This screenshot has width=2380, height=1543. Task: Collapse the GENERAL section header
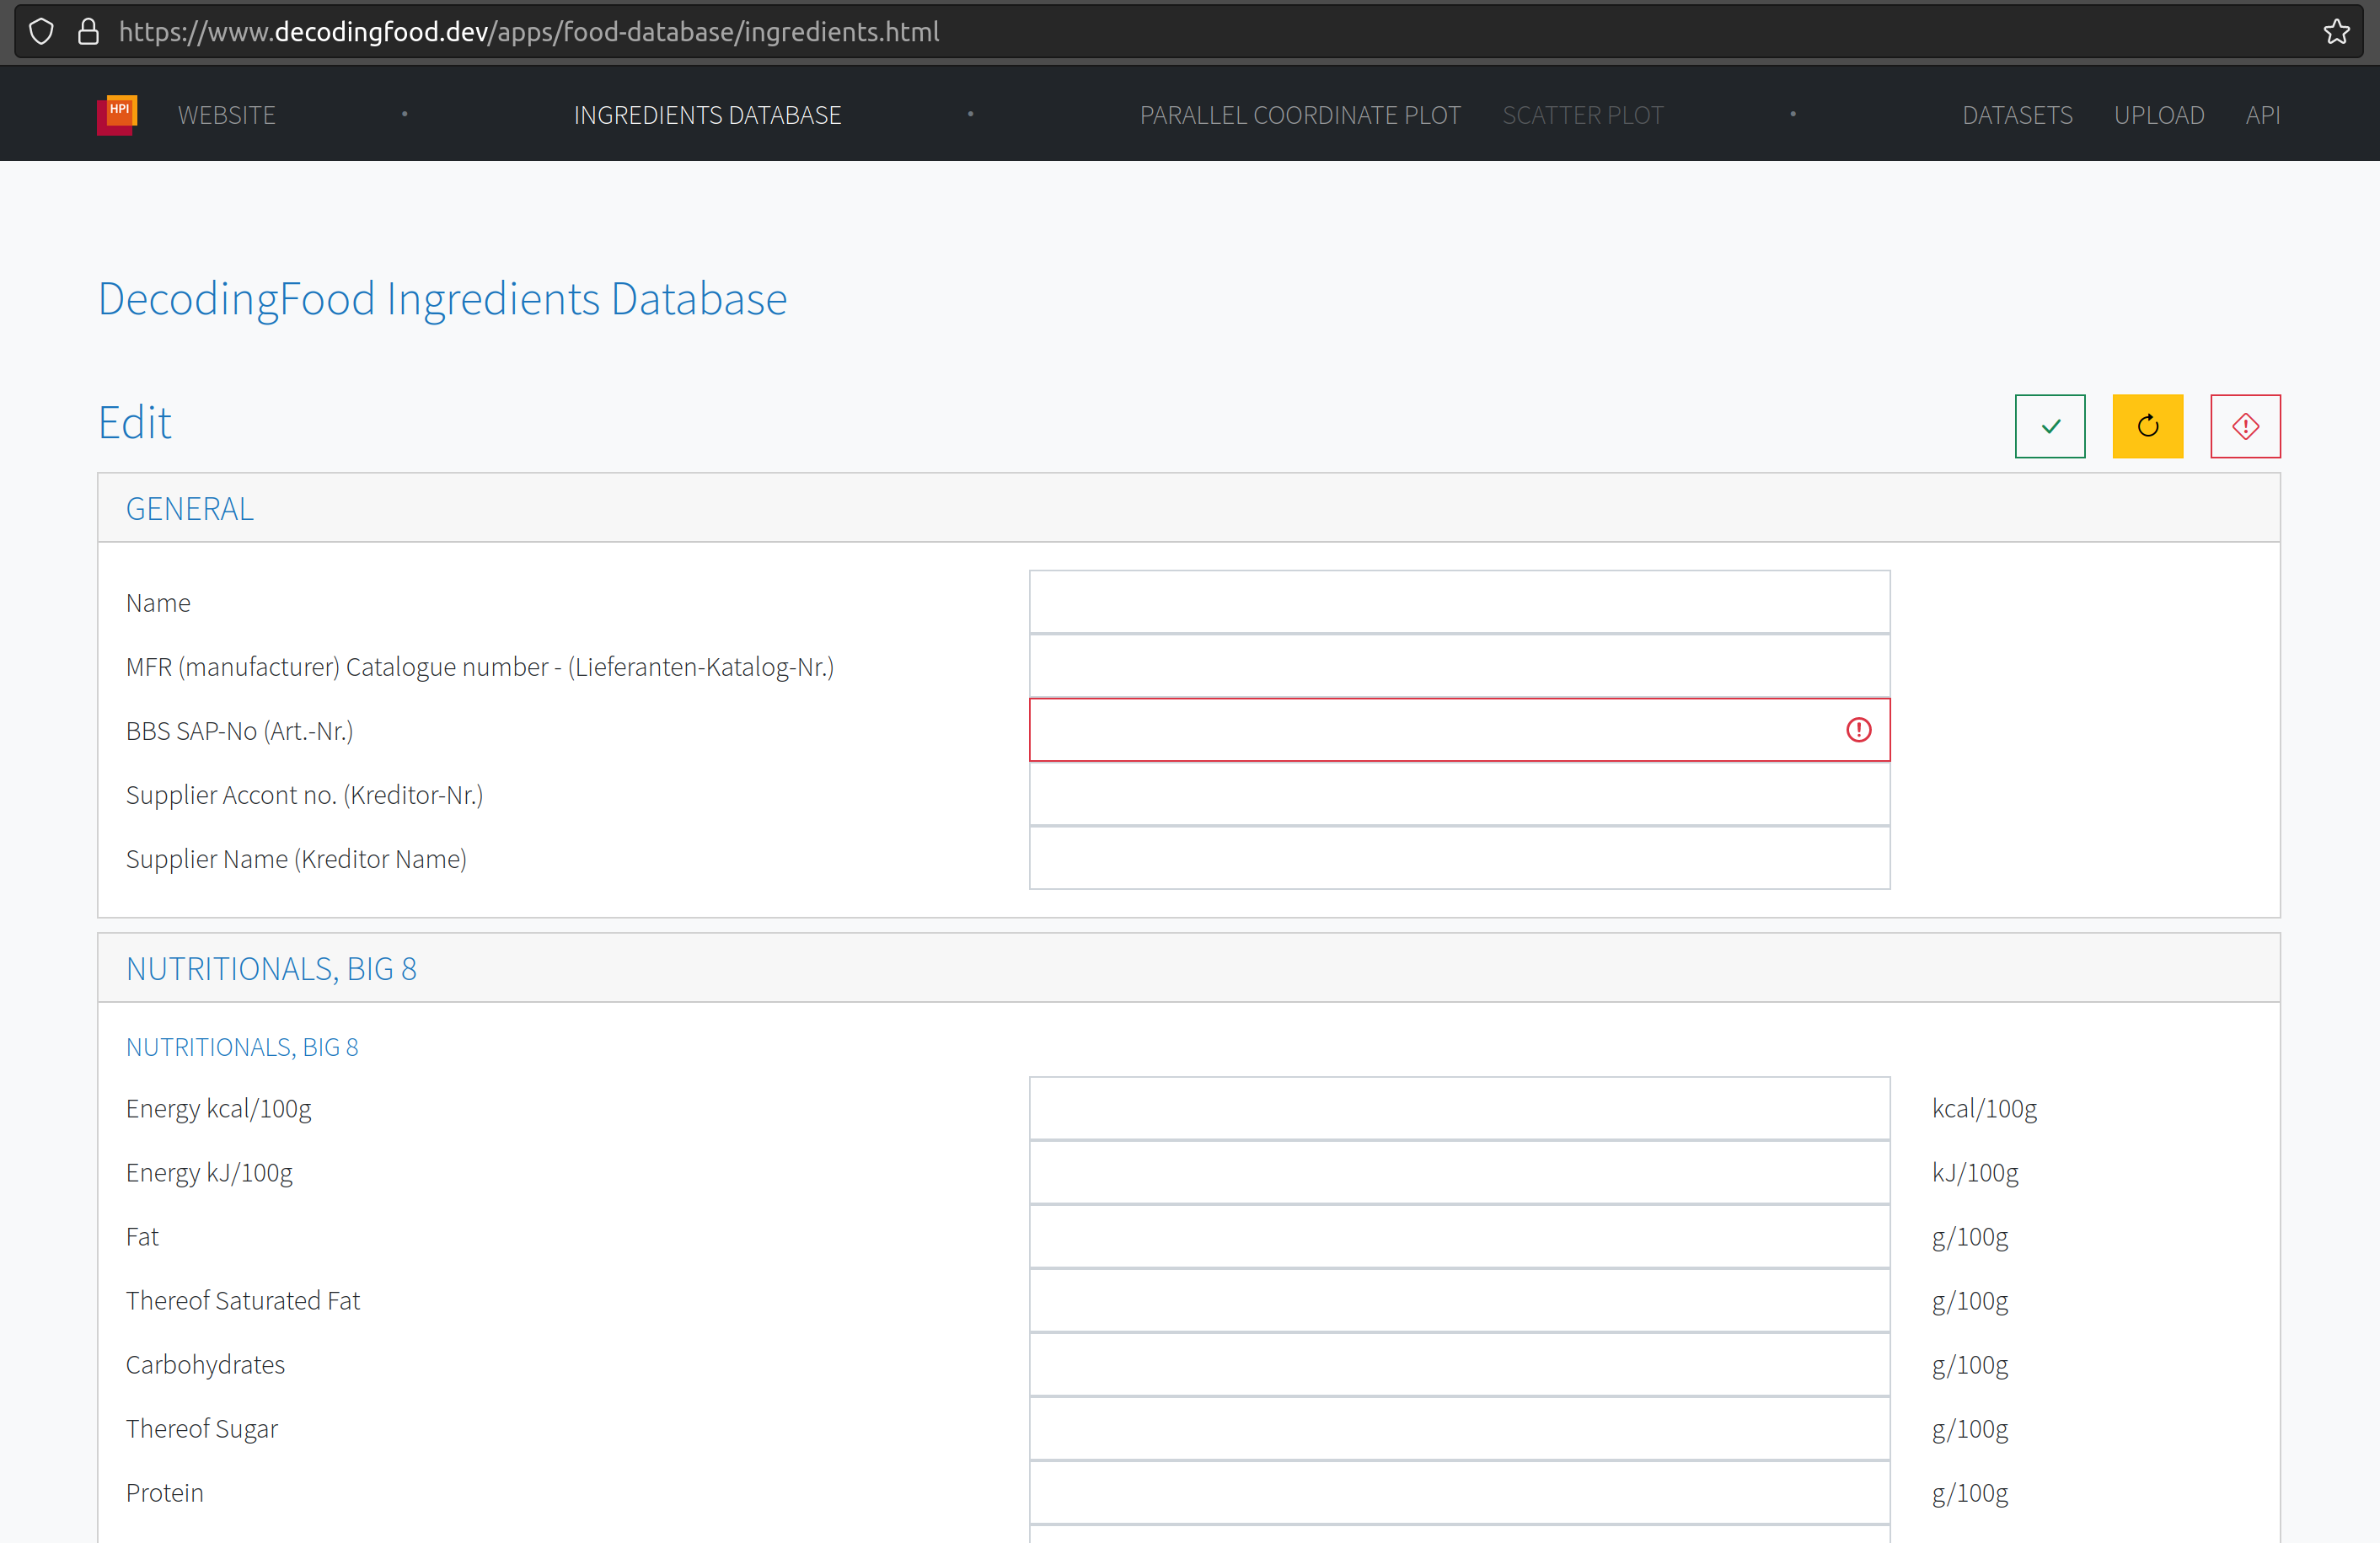(190, 509)
